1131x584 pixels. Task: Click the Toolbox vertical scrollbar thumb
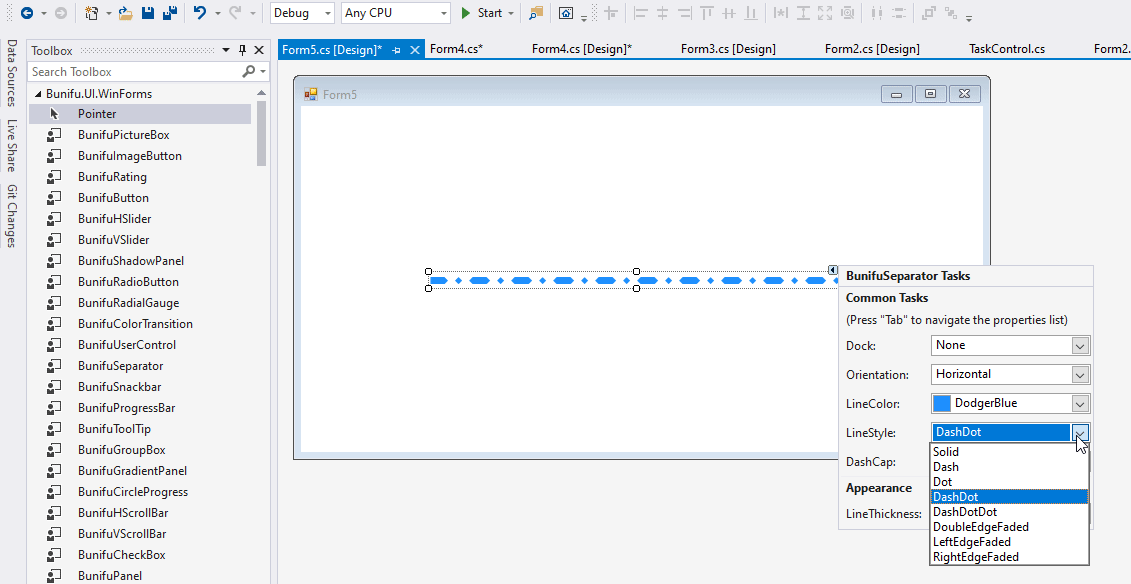coord(261,133)
